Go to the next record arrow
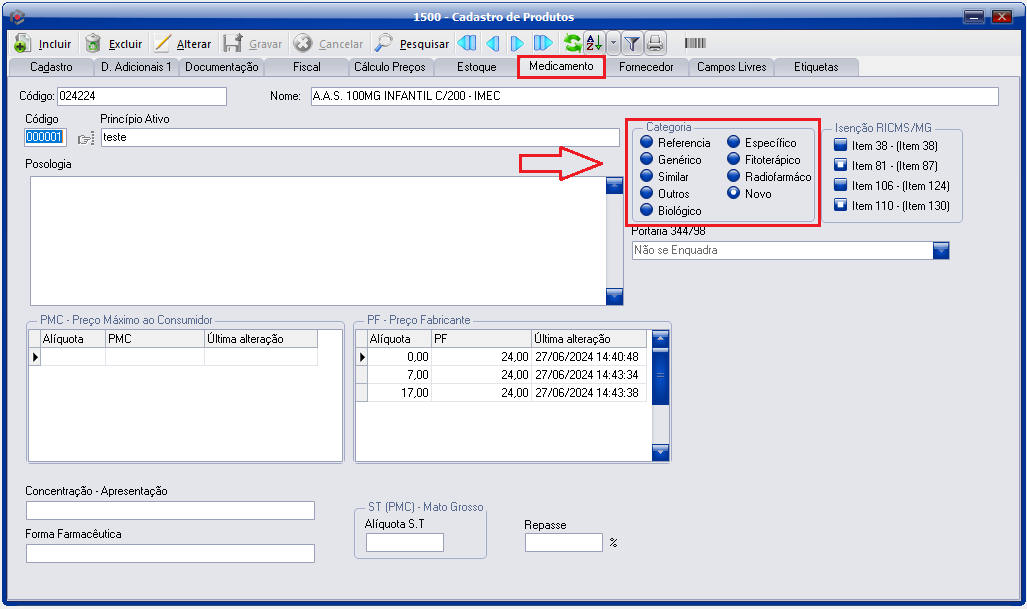Image resolution: width=1027 pixels, height=610 pixels. tap(517, 44)
